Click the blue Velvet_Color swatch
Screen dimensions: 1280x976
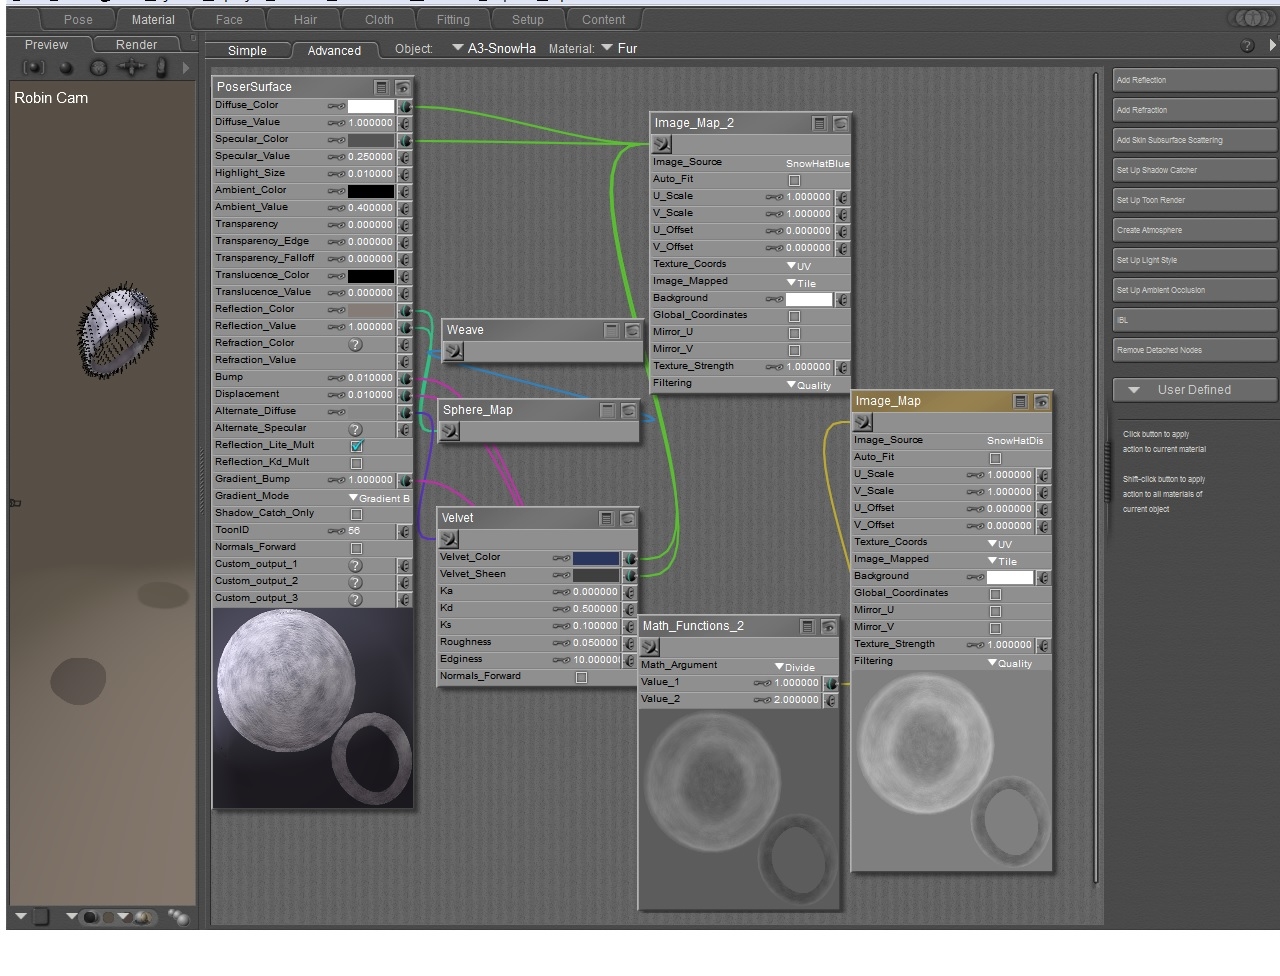(595, 558)
